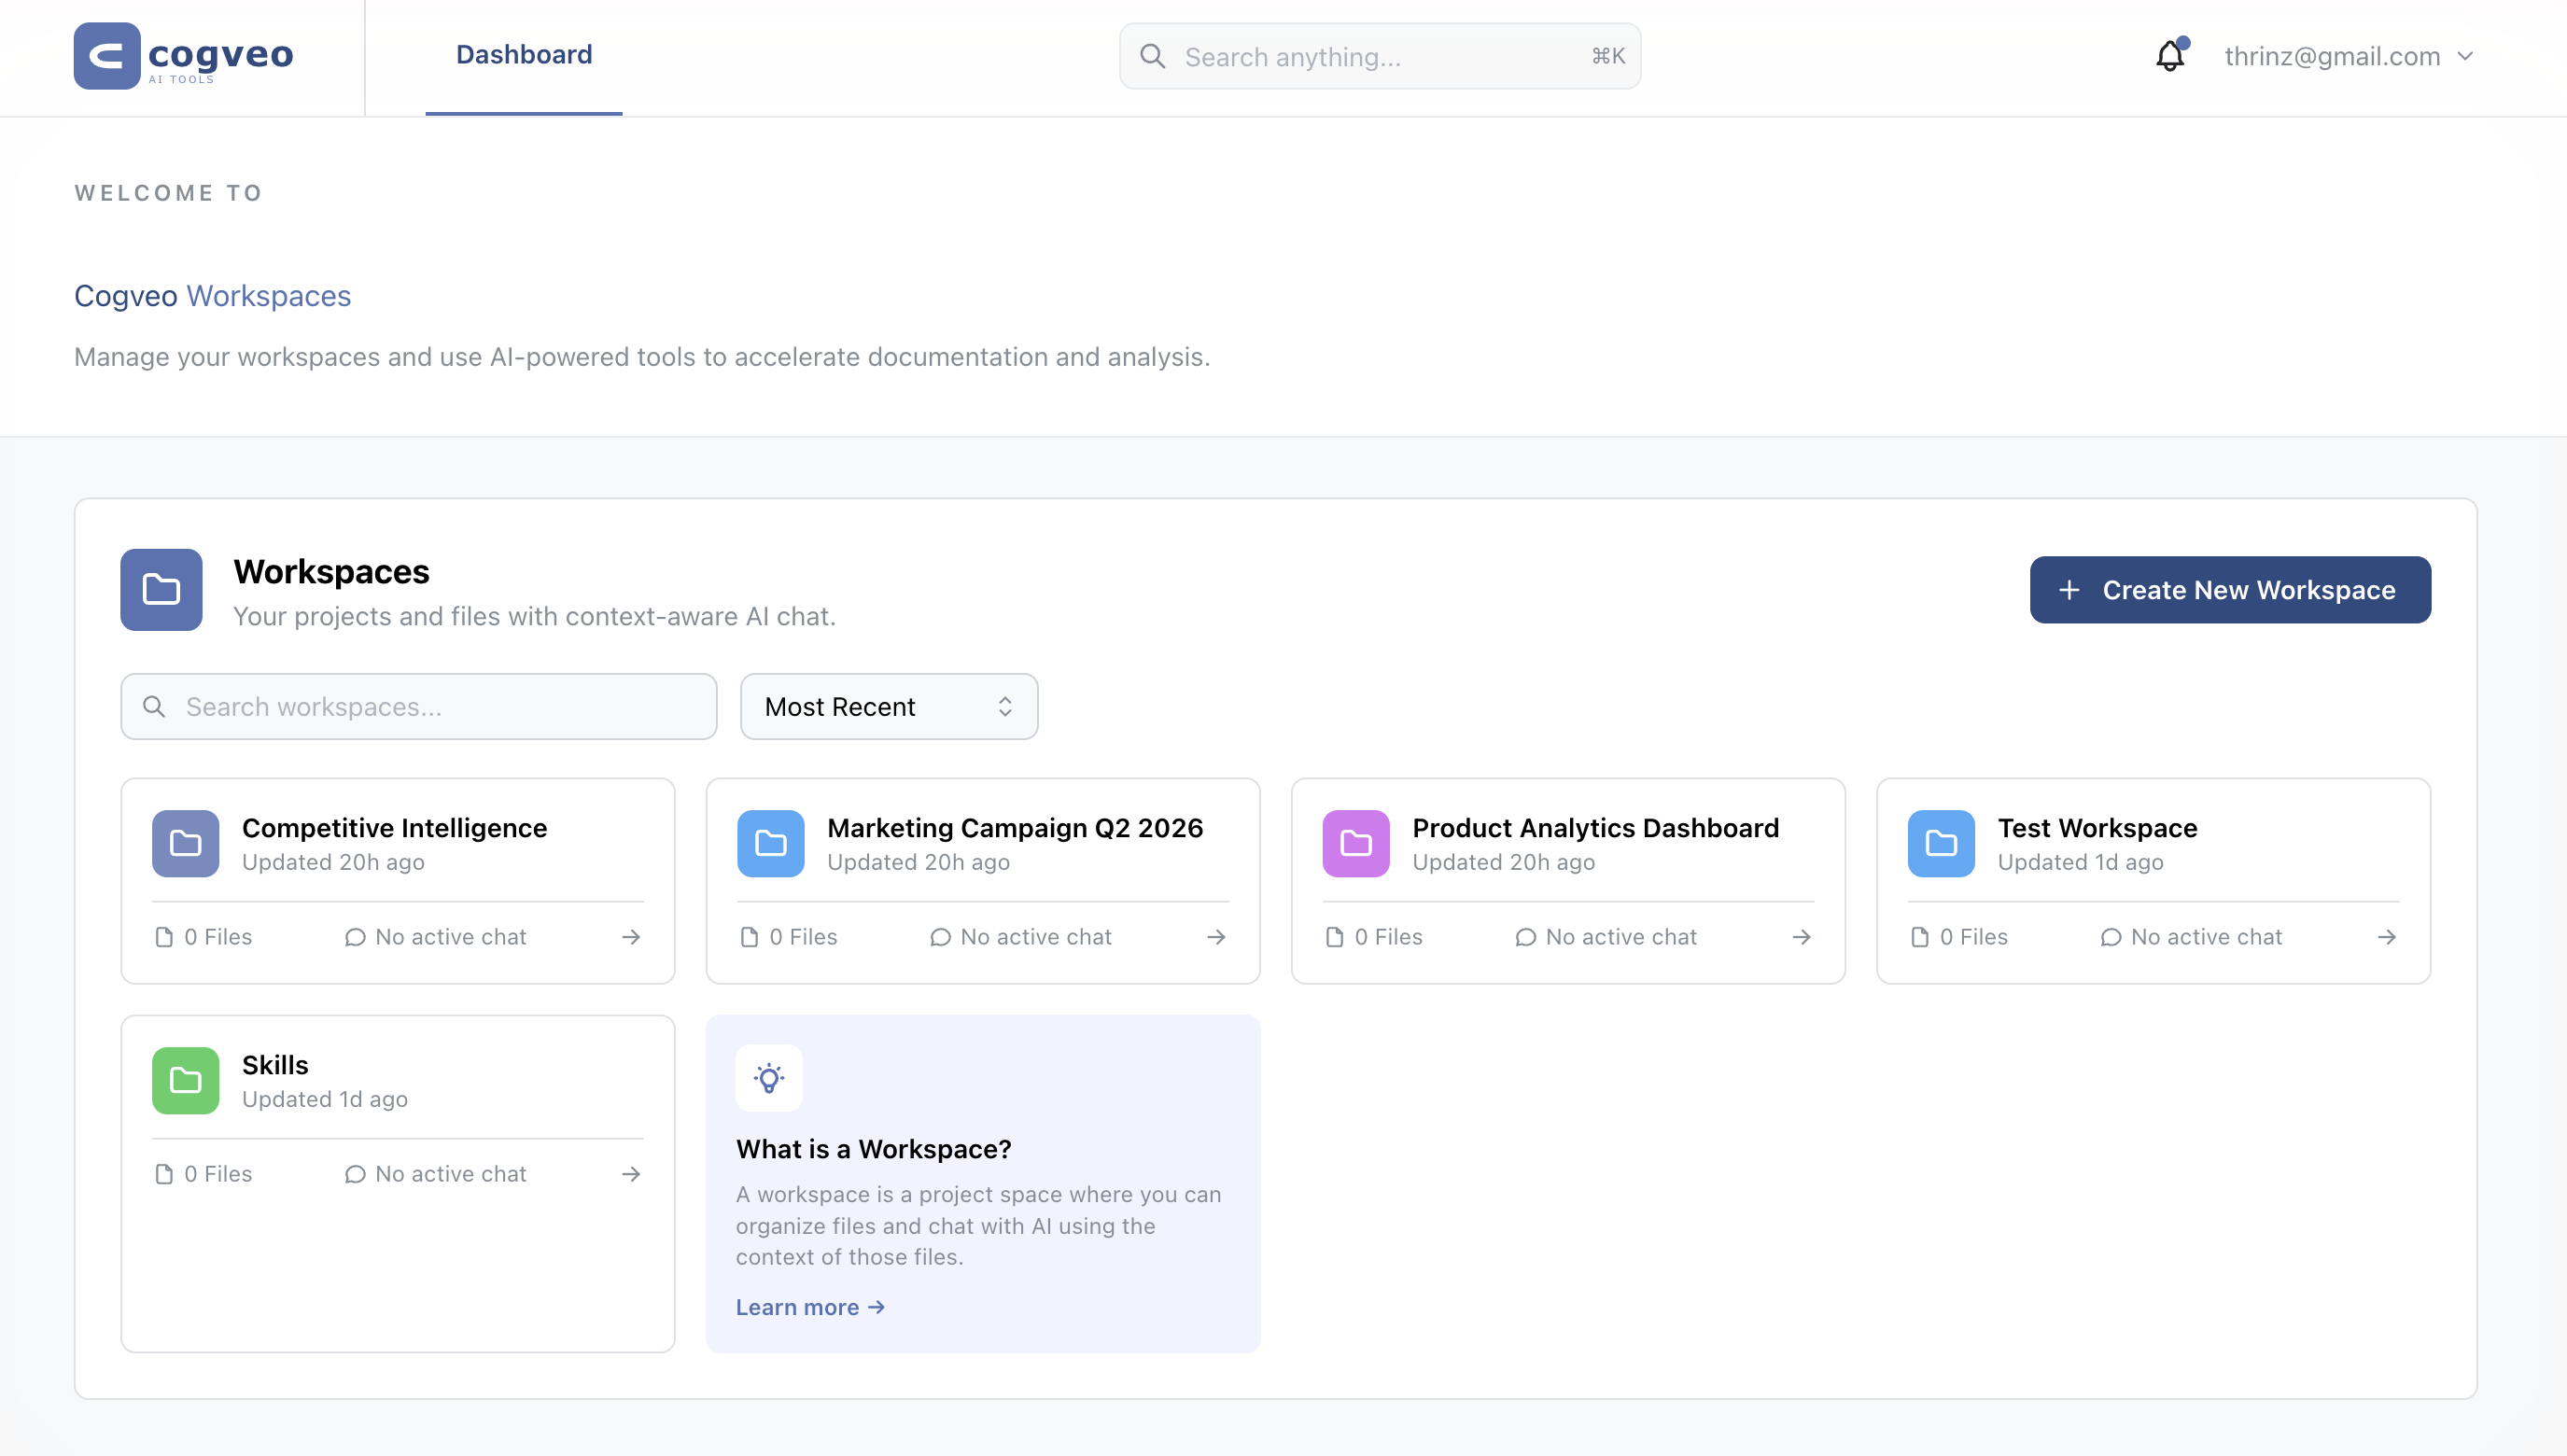Open the Dashboard tab
Screen dimensions: 2567x1456
pos(523,54)
